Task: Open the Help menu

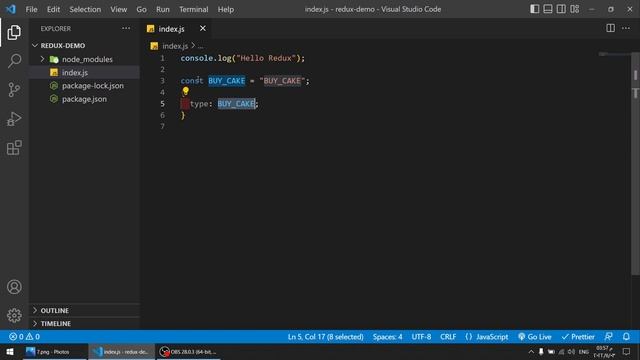Action: tap(226, 9)
